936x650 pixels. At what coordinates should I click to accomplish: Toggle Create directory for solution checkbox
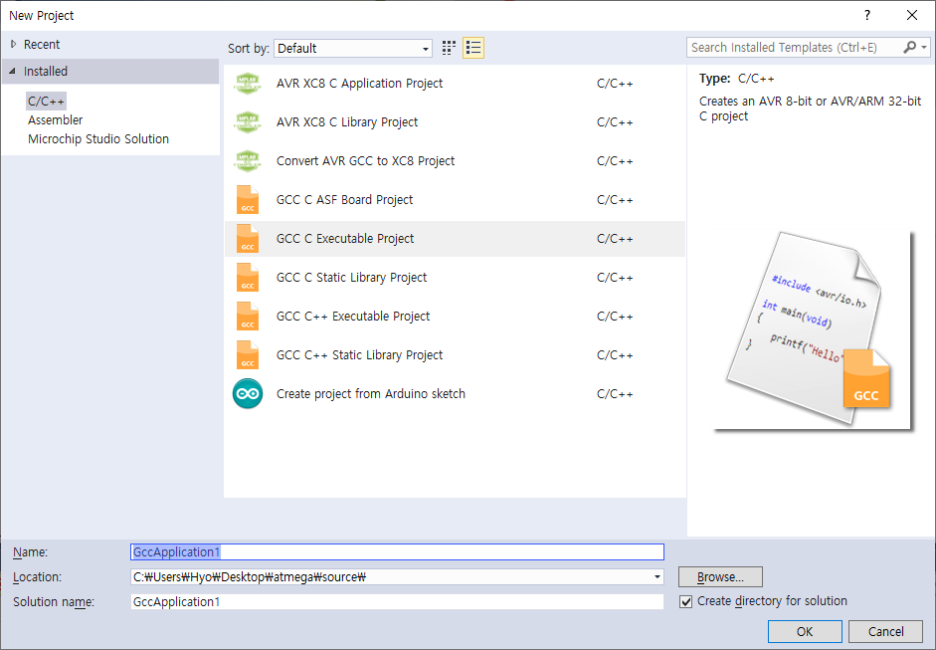point(686,602)
